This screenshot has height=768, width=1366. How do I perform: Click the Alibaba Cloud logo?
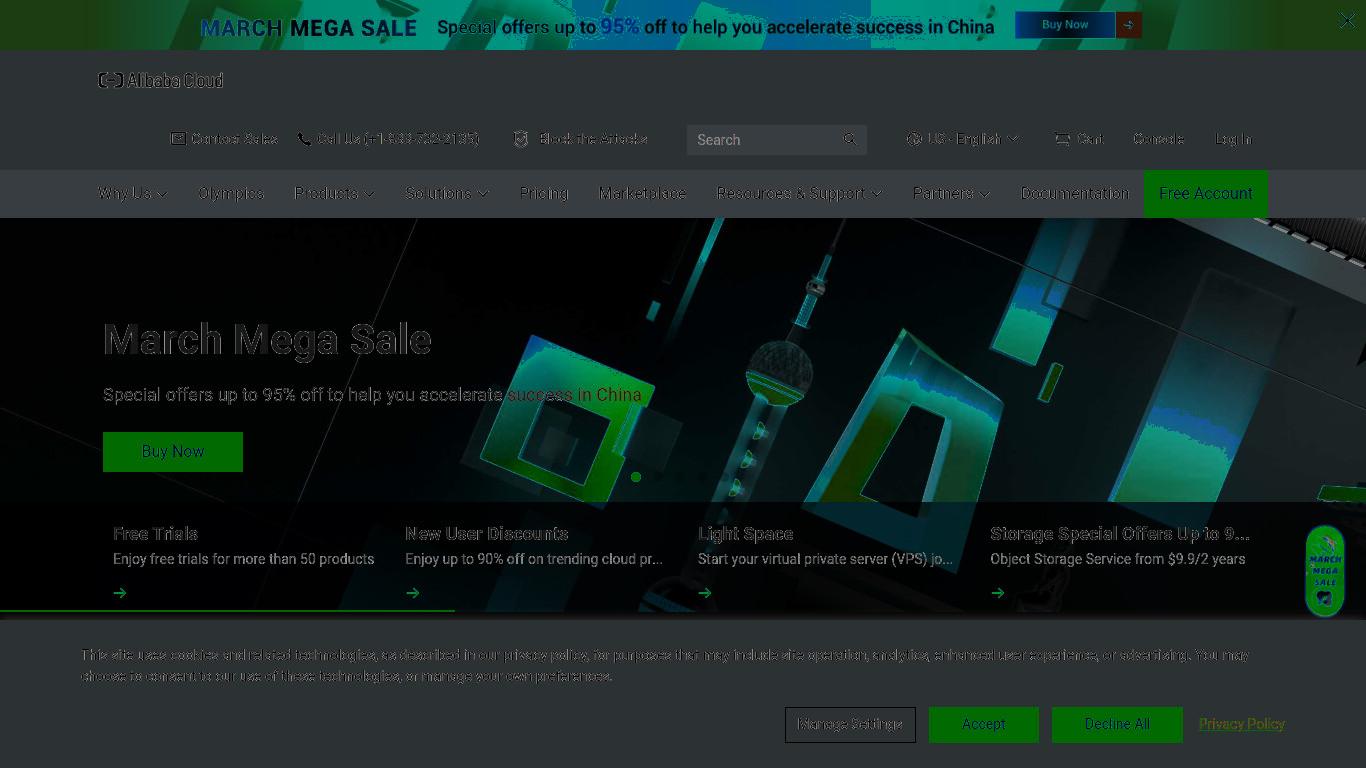coord(161,80)
